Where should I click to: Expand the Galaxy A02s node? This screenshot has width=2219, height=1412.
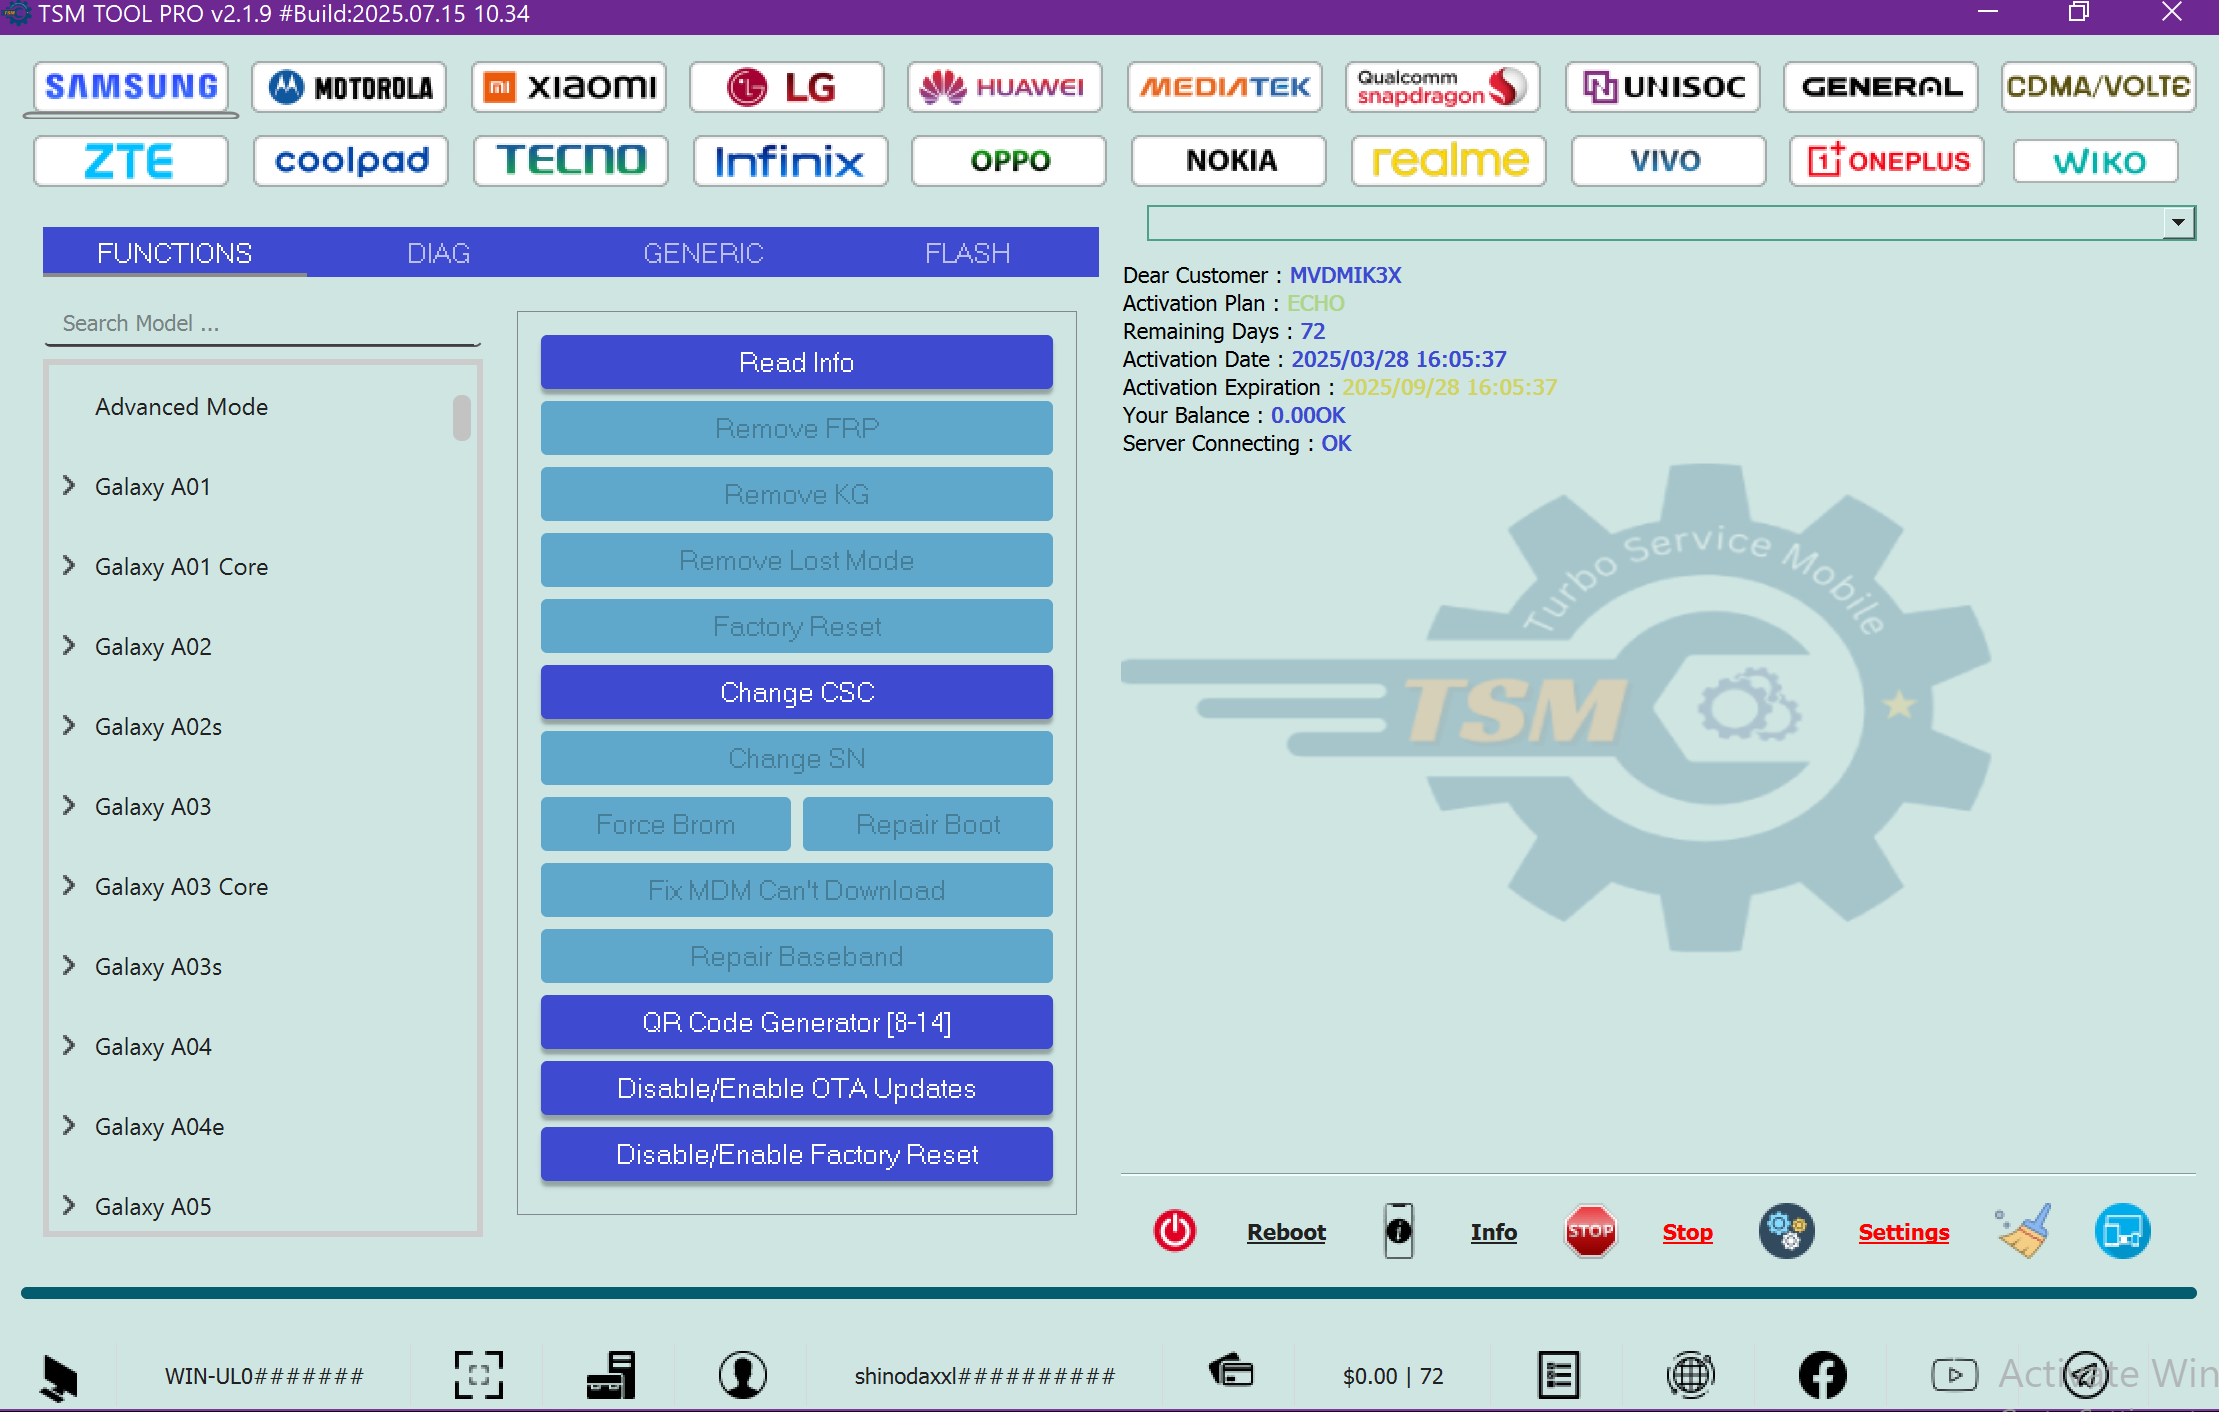(69, 726)
